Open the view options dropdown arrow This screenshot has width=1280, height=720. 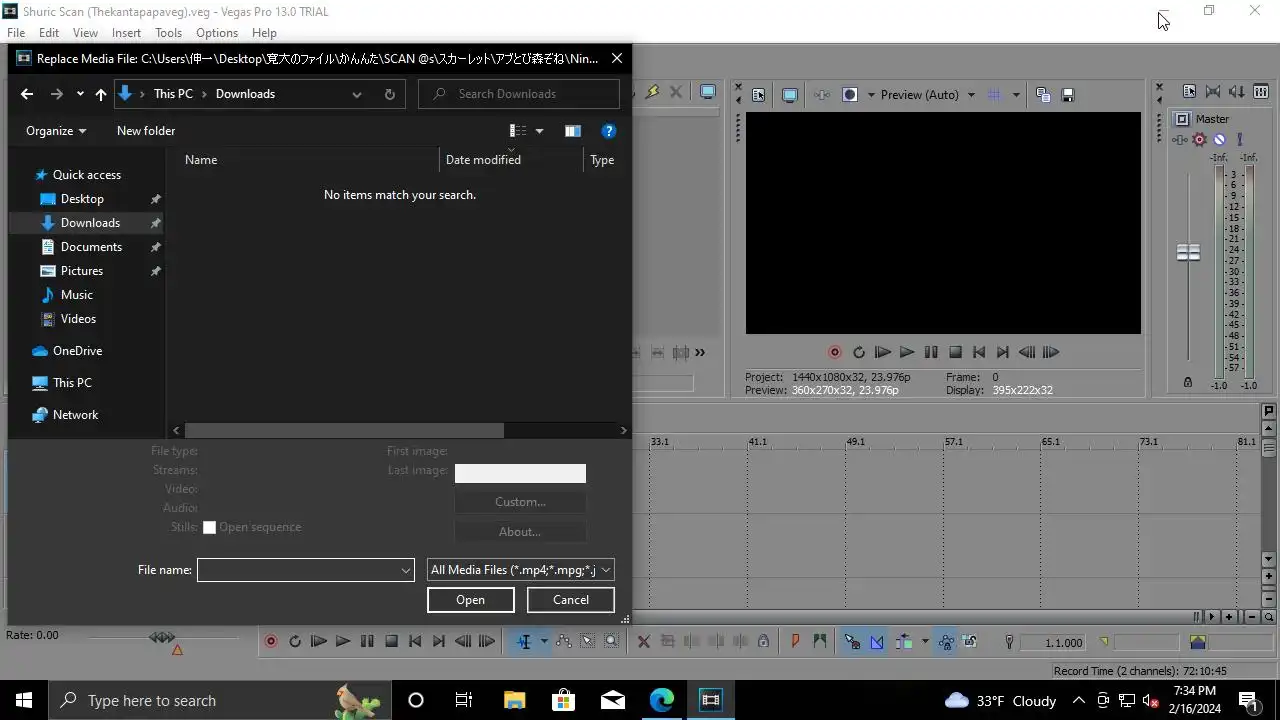[539, 131]
